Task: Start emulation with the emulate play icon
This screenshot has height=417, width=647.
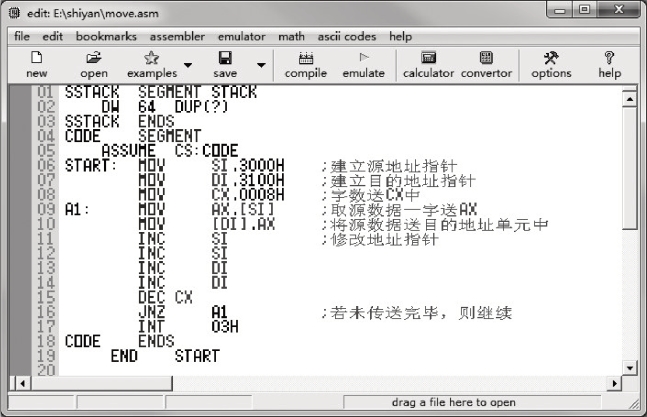Action: [364, 57]
